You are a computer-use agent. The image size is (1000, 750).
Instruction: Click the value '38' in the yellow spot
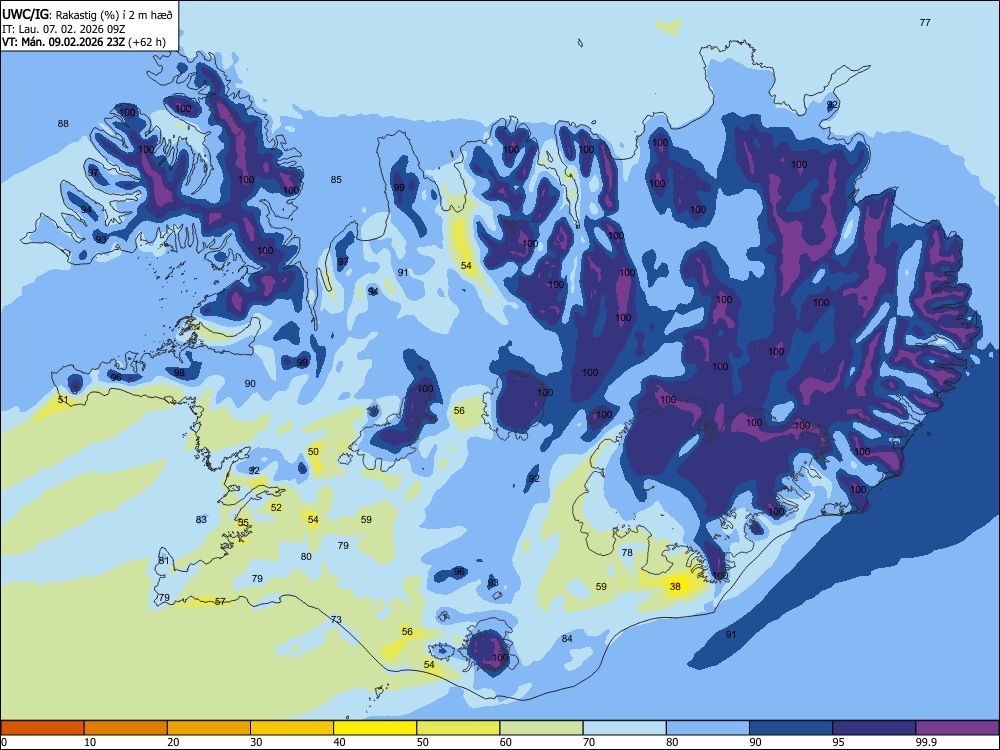click(675, 586)
